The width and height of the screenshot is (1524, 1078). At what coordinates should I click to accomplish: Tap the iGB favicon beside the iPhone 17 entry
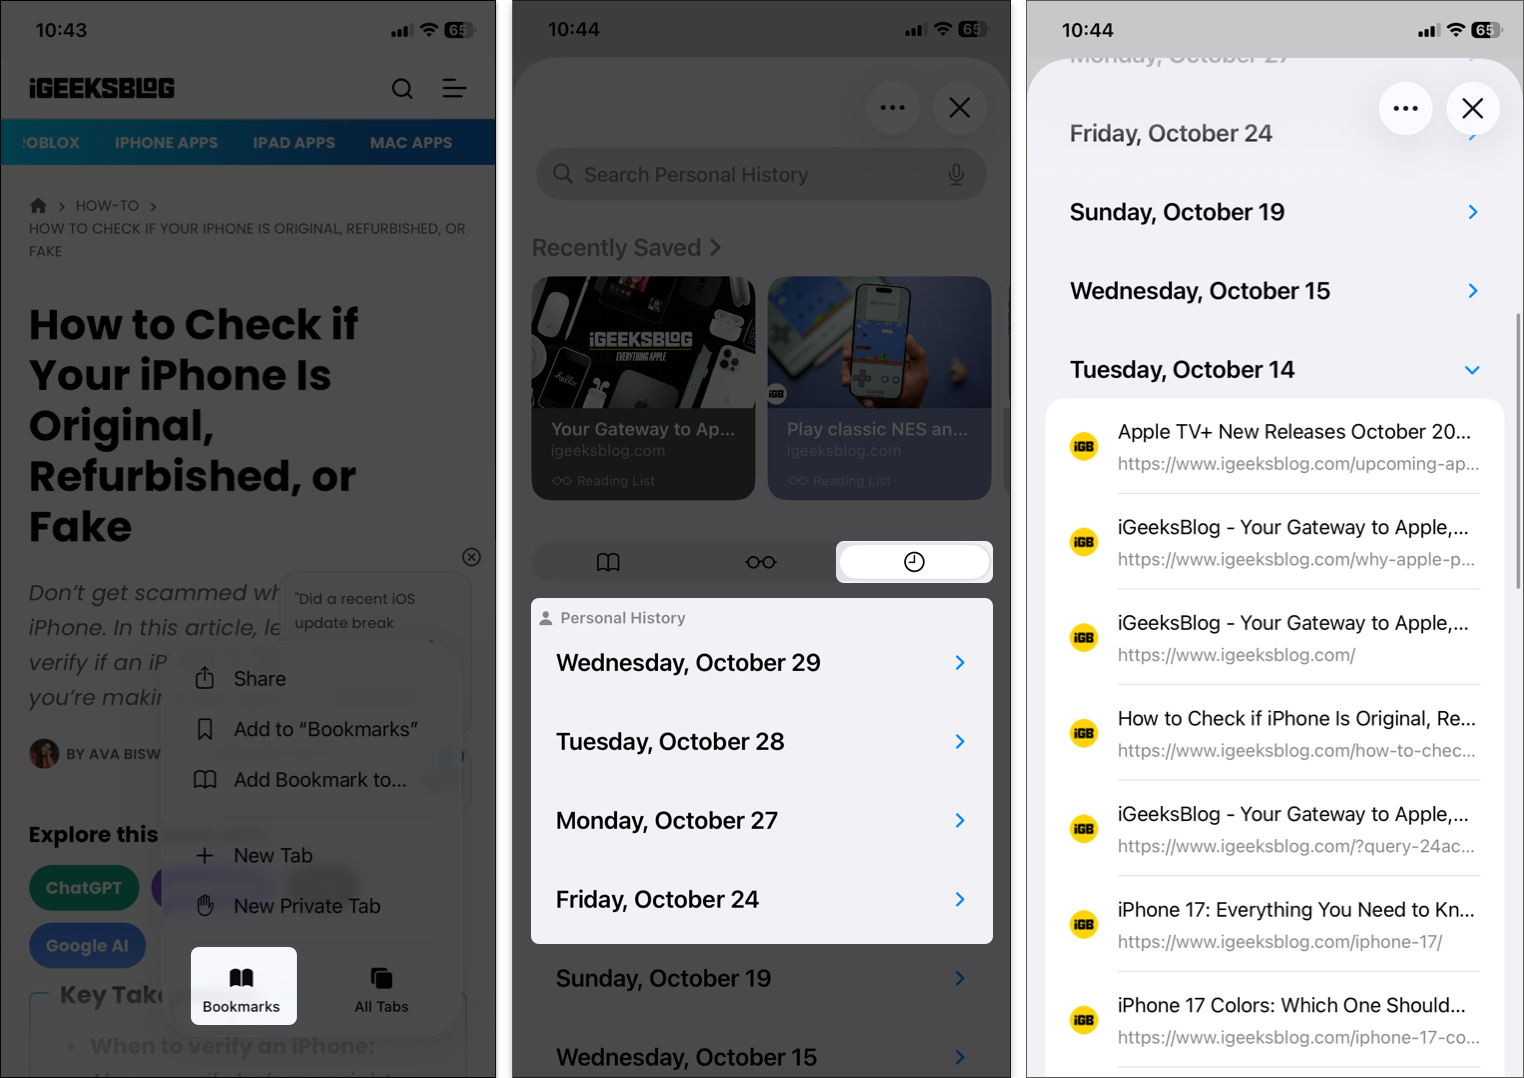pyautogui.click(x=1084, y=924)
